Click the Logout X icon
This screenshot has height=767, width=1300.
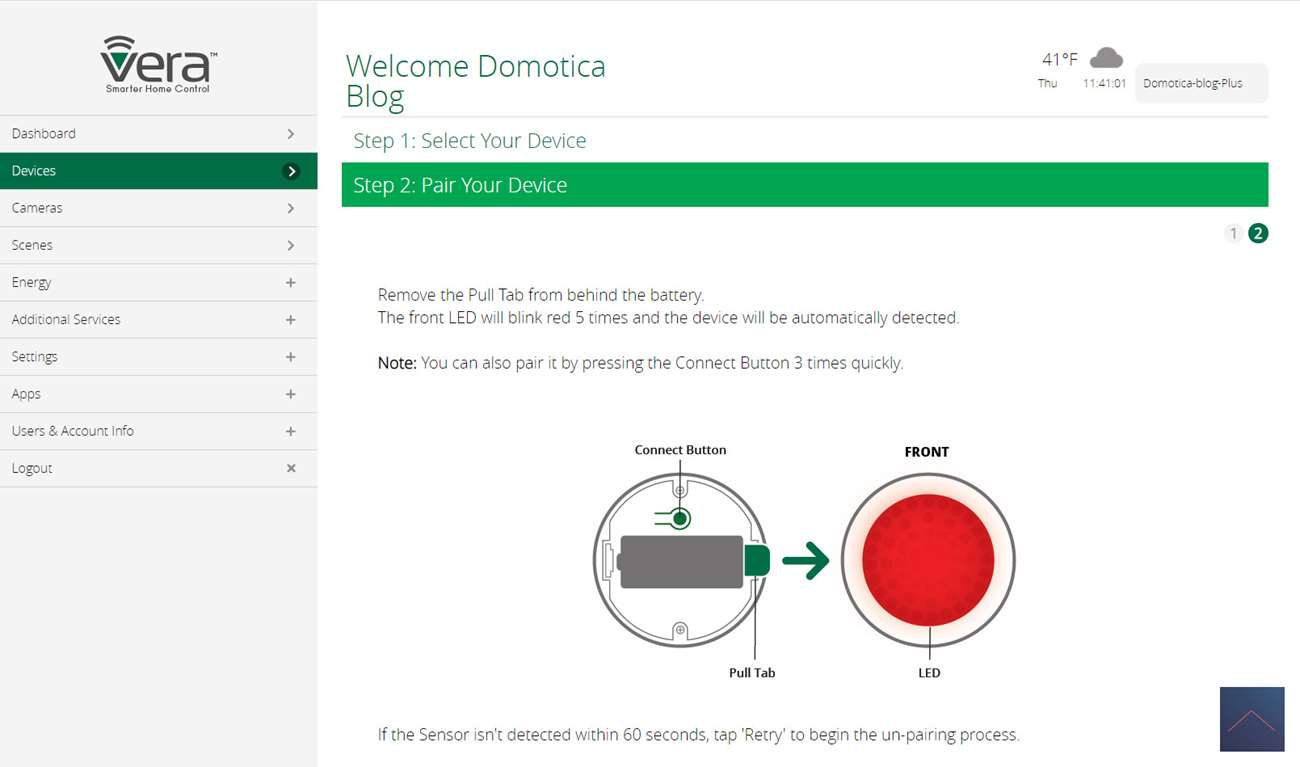pos(291,468)
